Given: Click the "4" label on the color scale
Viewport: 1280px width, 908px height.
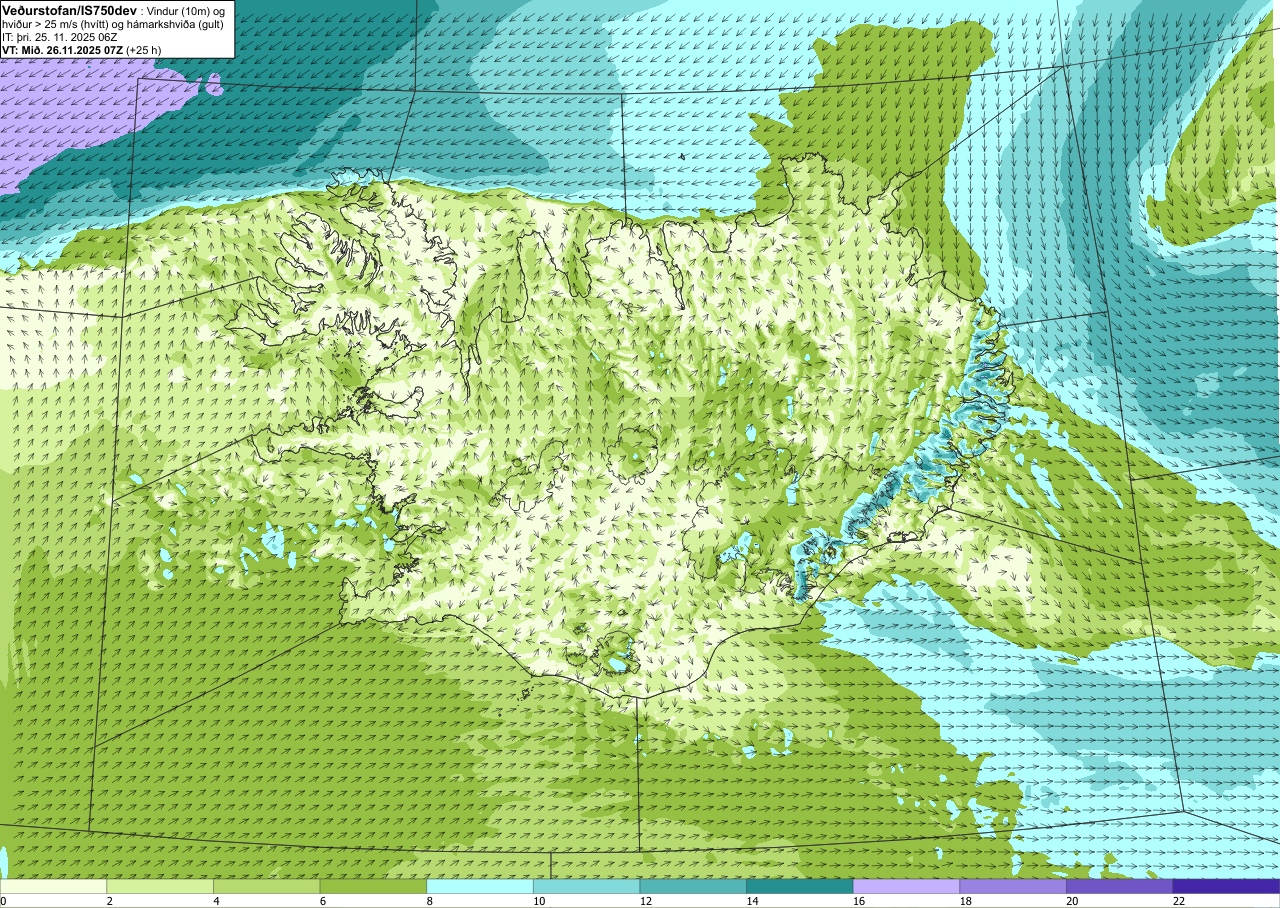Looking at the screenshot, I should click(215, 901).
